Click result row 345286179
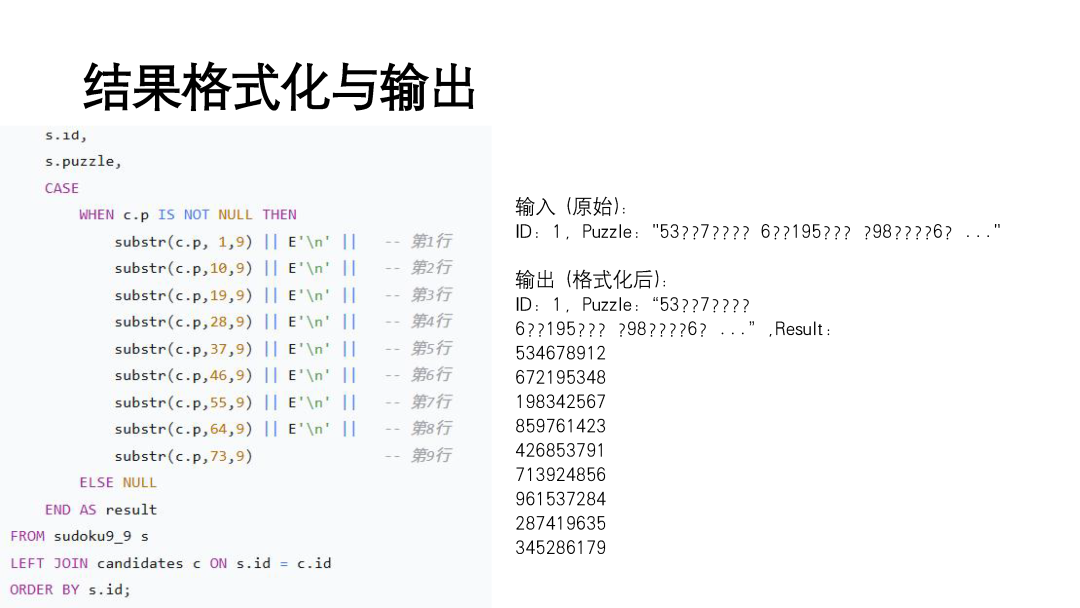This screenshot has width=1080, height=608. pyautogui.click(x=561, y=548)
